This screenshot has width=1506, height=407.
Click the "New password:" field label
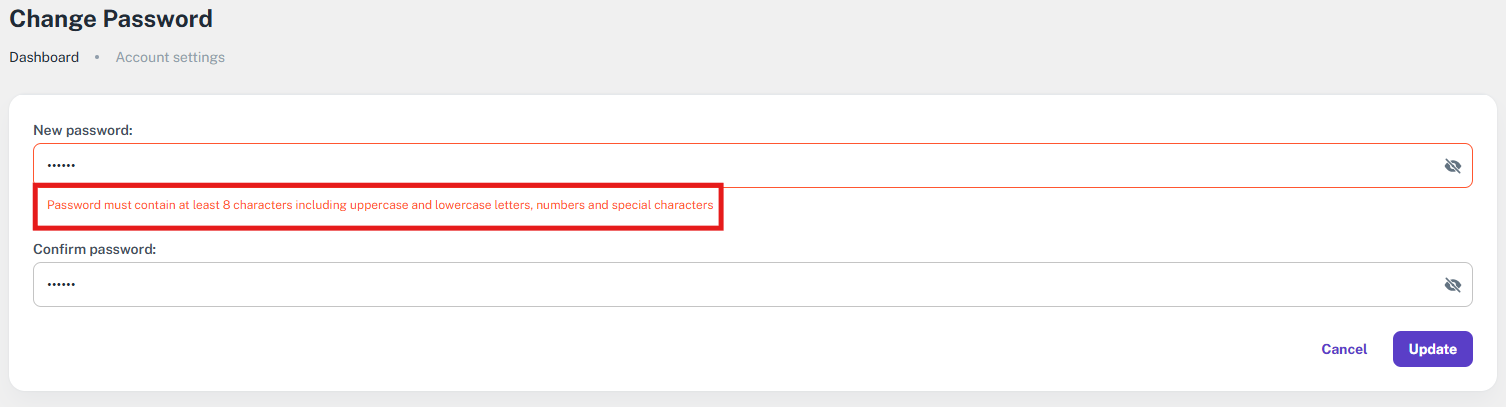click(83, 130)
